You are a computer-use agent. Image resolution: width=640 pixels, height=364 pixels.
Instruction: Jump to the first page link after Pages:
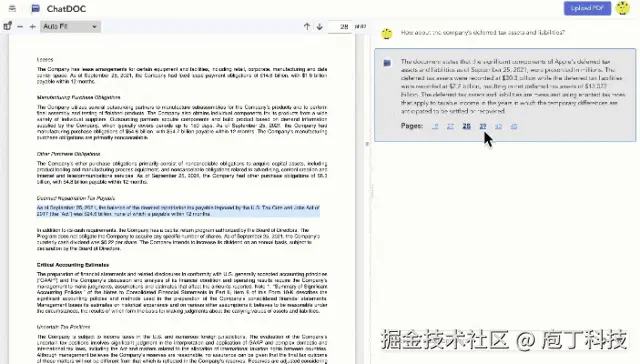(x=435, y=126)
